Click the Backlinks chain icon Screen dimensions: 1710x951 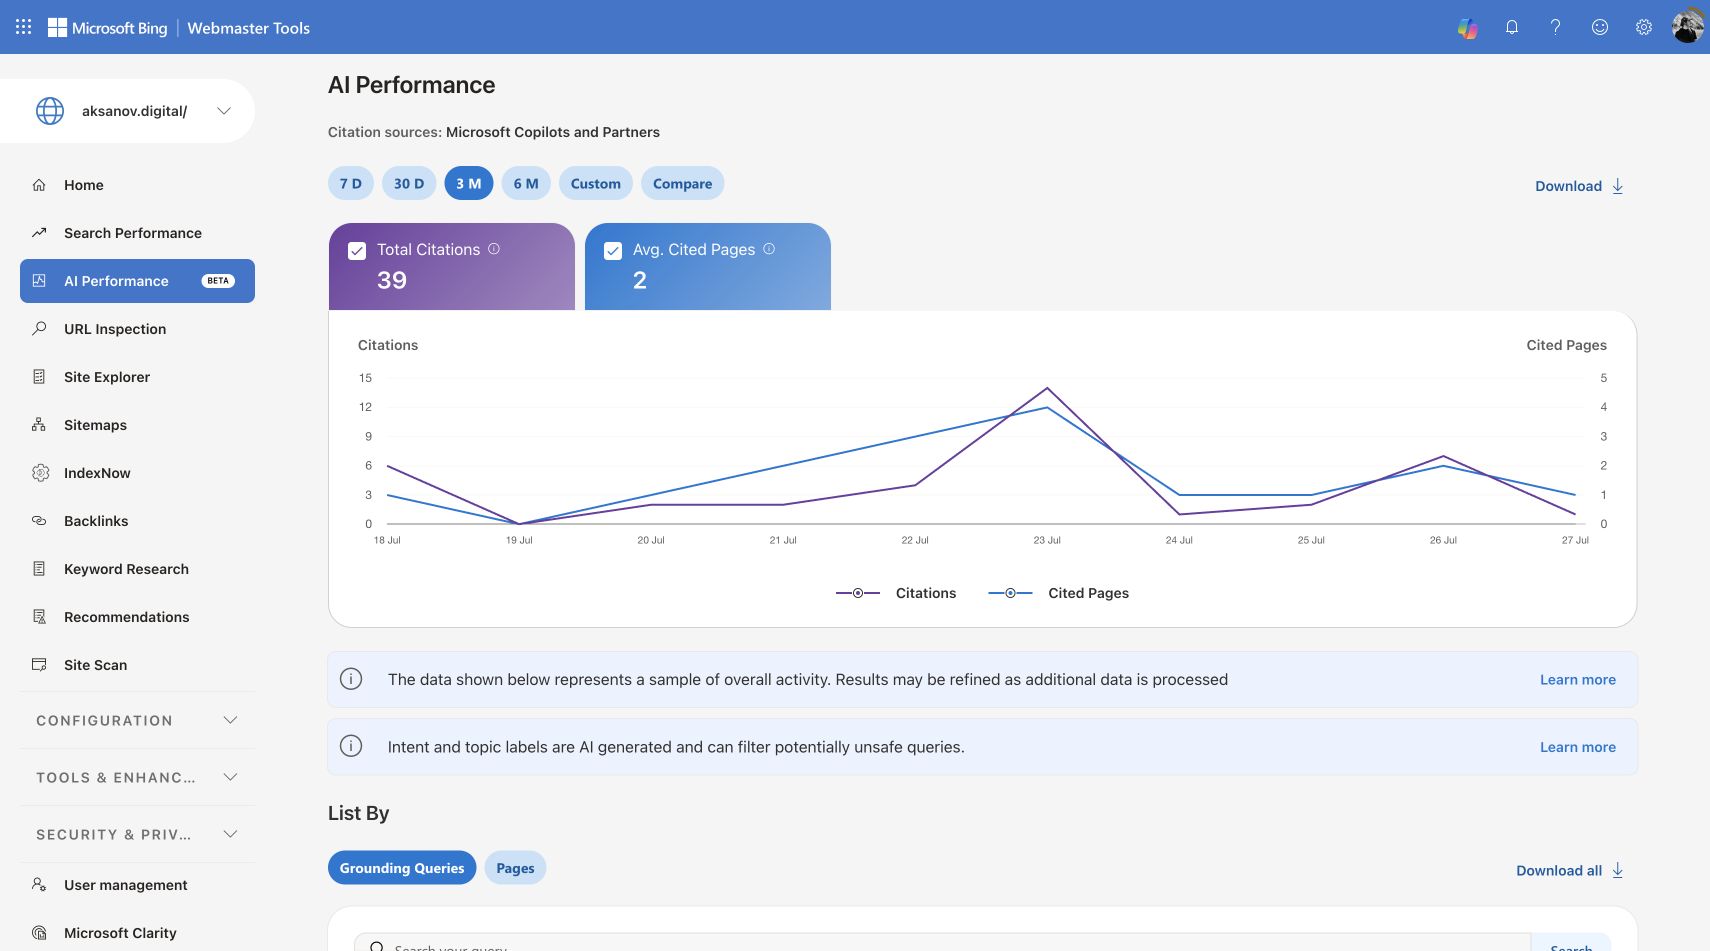(39, 521)
